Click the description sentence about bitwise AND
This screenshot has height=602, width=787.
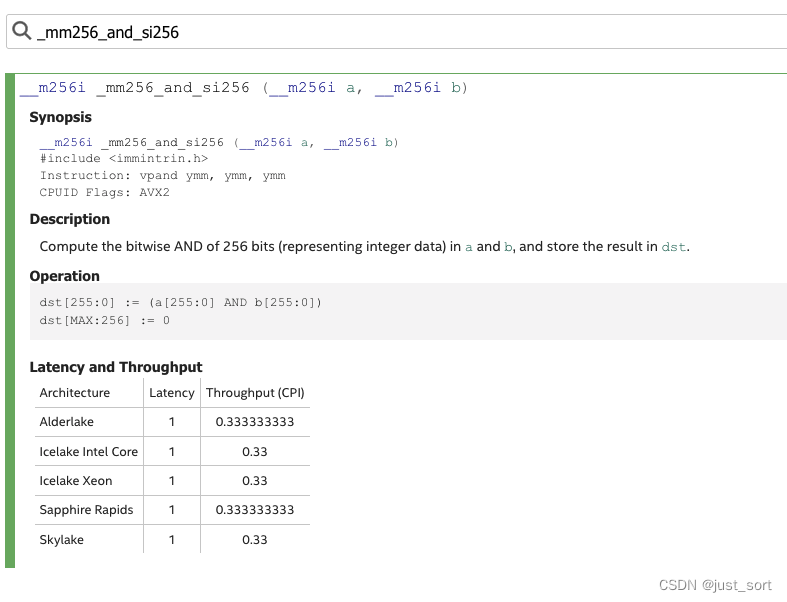pos(364,247)
